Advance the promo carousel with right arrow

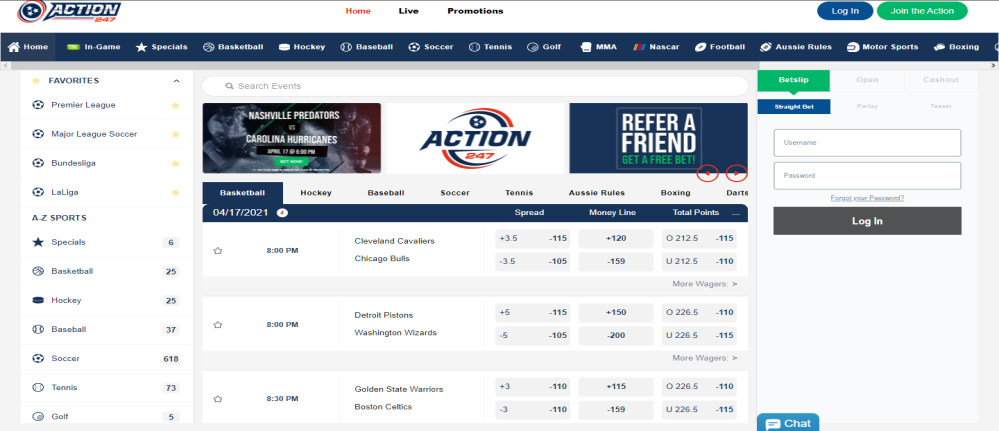pos(737,172)
